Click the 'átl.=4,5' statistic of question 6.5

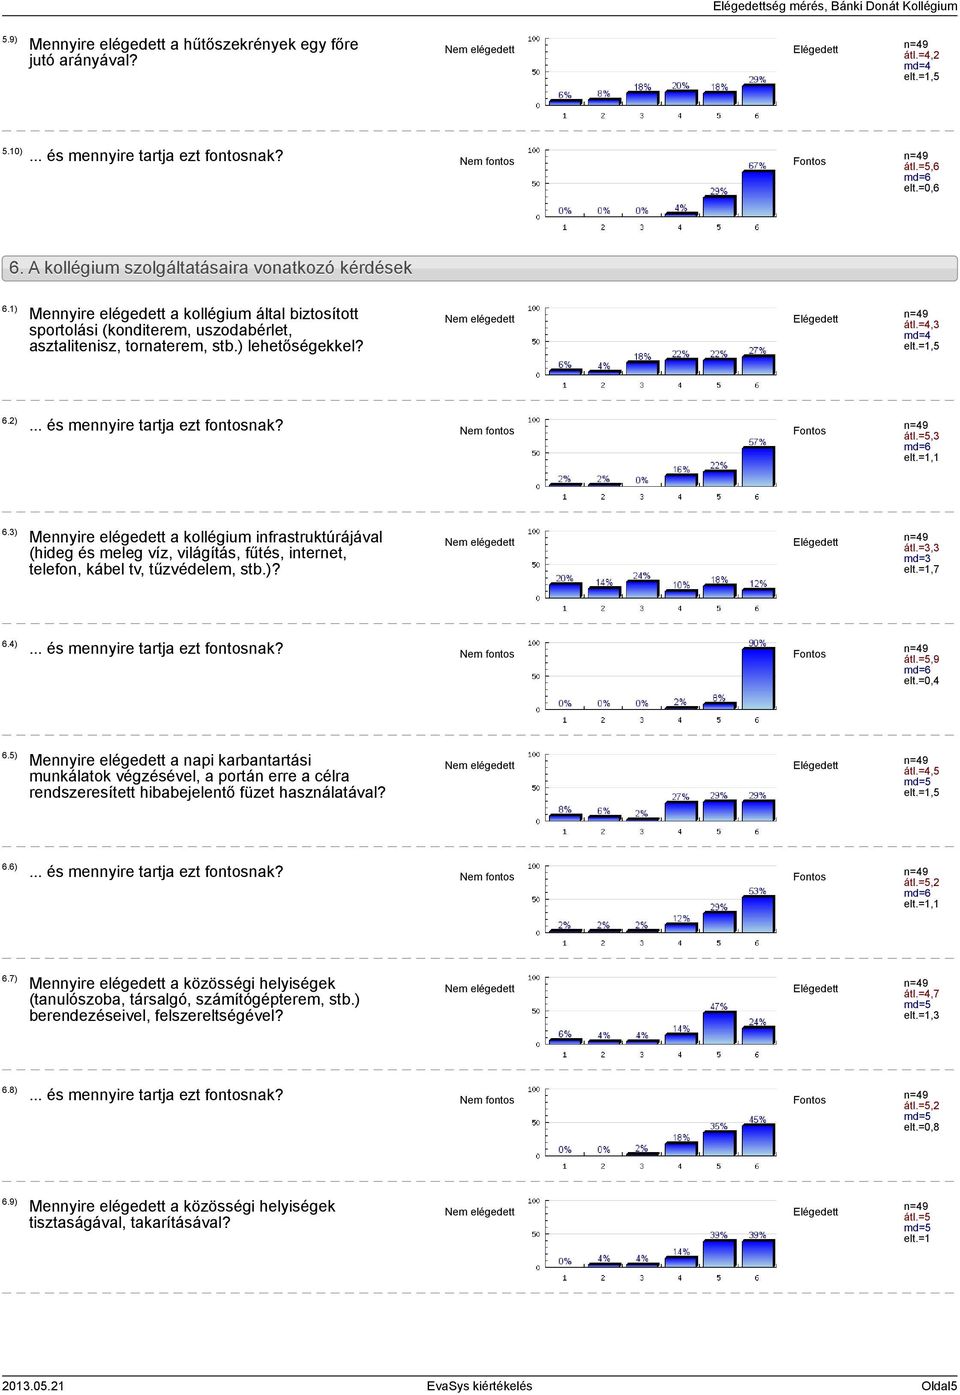tap(921, 771)
